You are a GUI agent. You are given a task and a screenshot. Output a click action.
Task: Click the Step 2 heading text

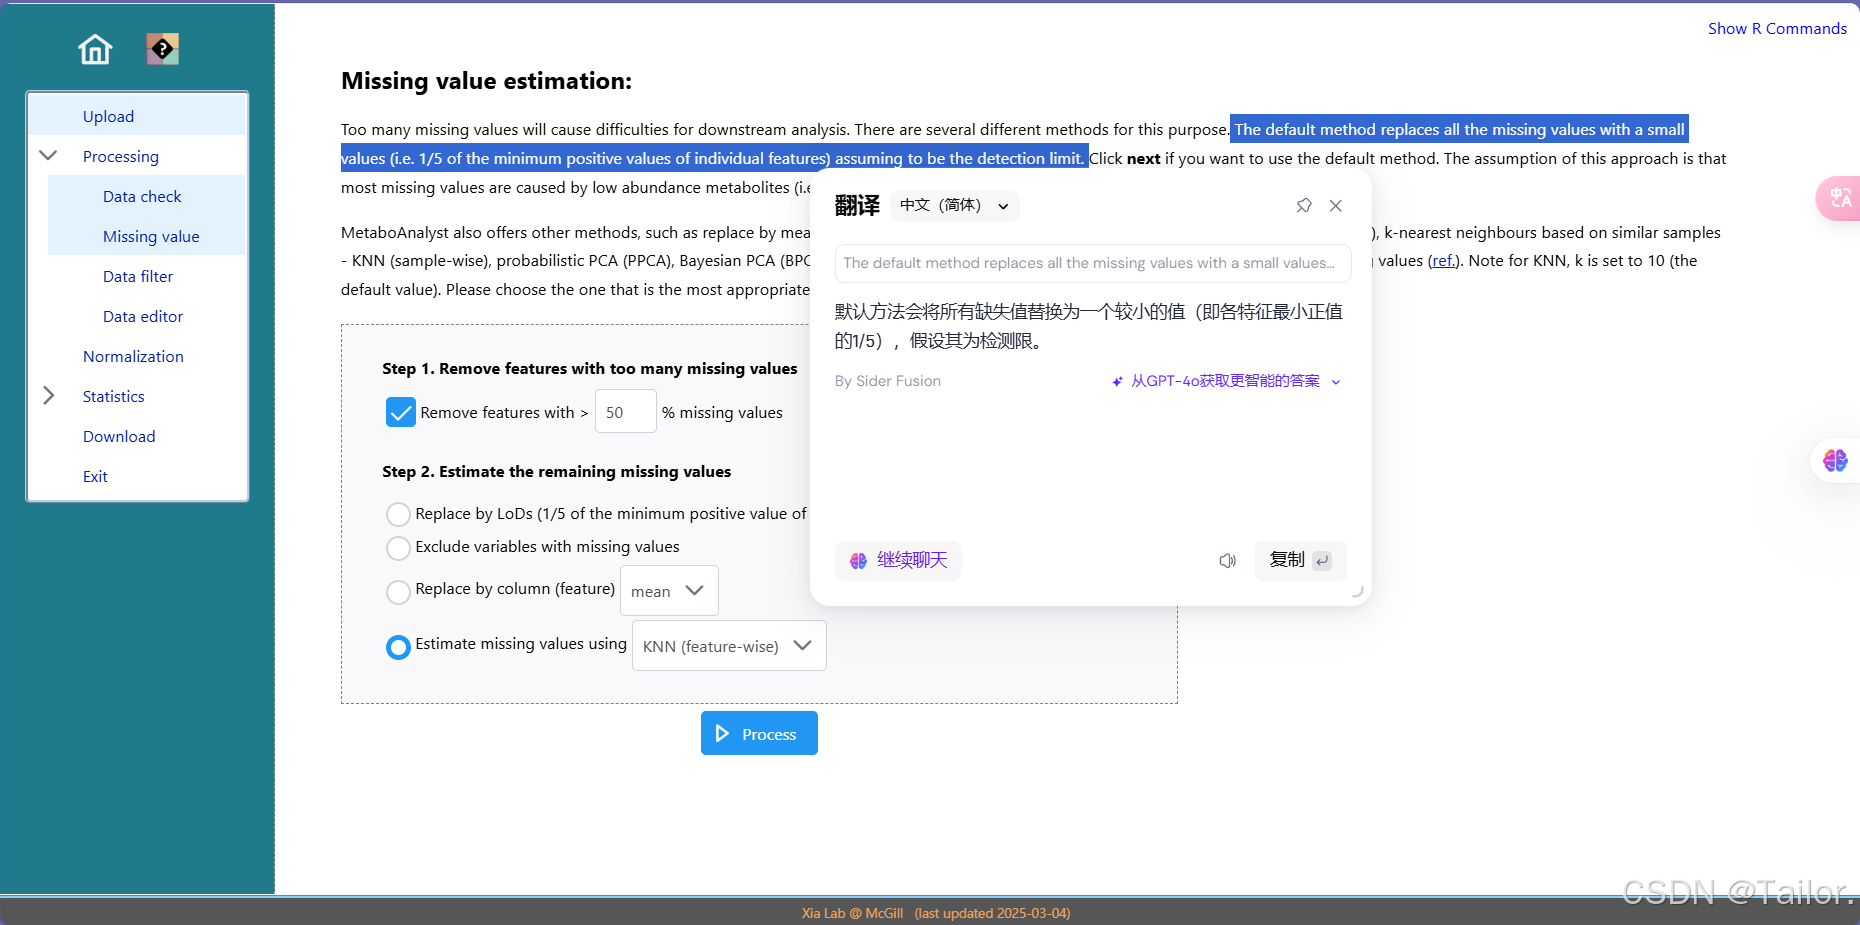click(x=556, y=471)
